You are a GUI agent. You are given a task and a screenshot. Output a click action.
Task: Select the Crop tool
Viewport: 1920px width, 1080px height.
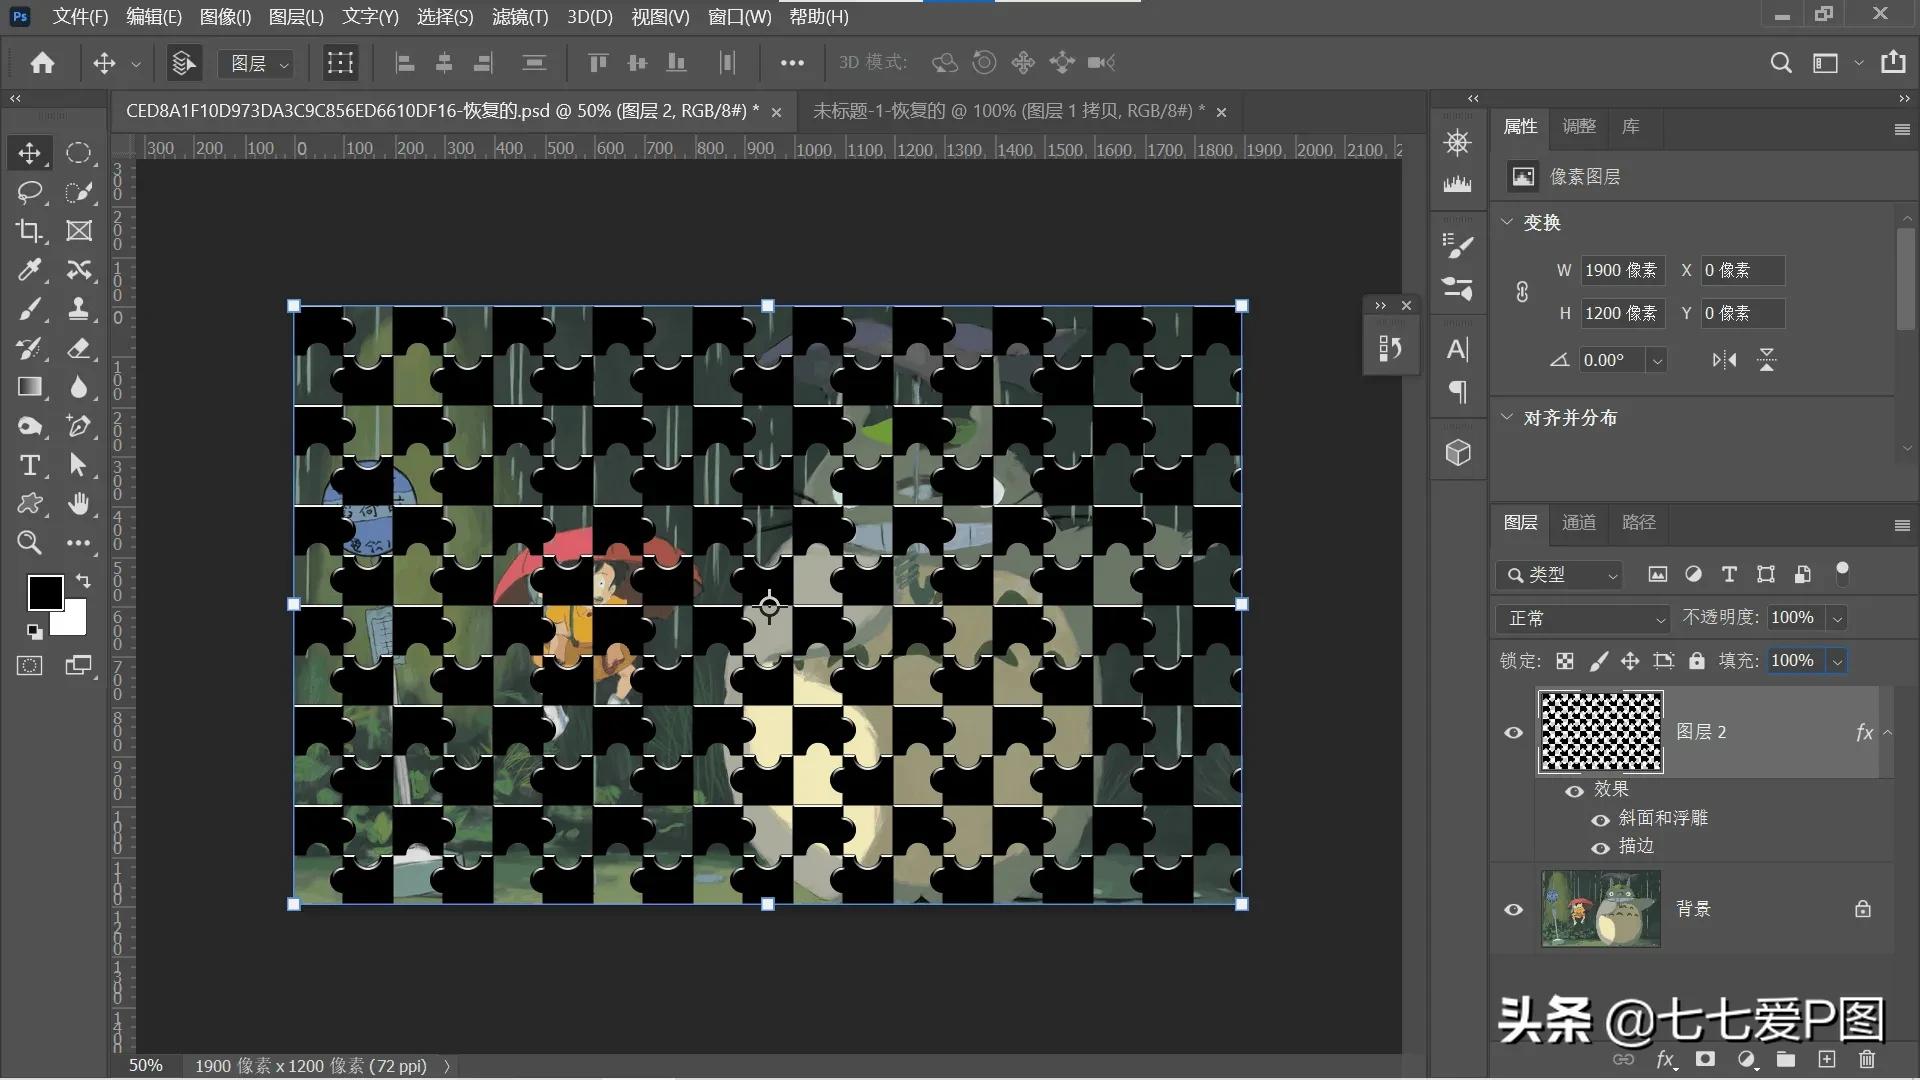pos(29,231)
